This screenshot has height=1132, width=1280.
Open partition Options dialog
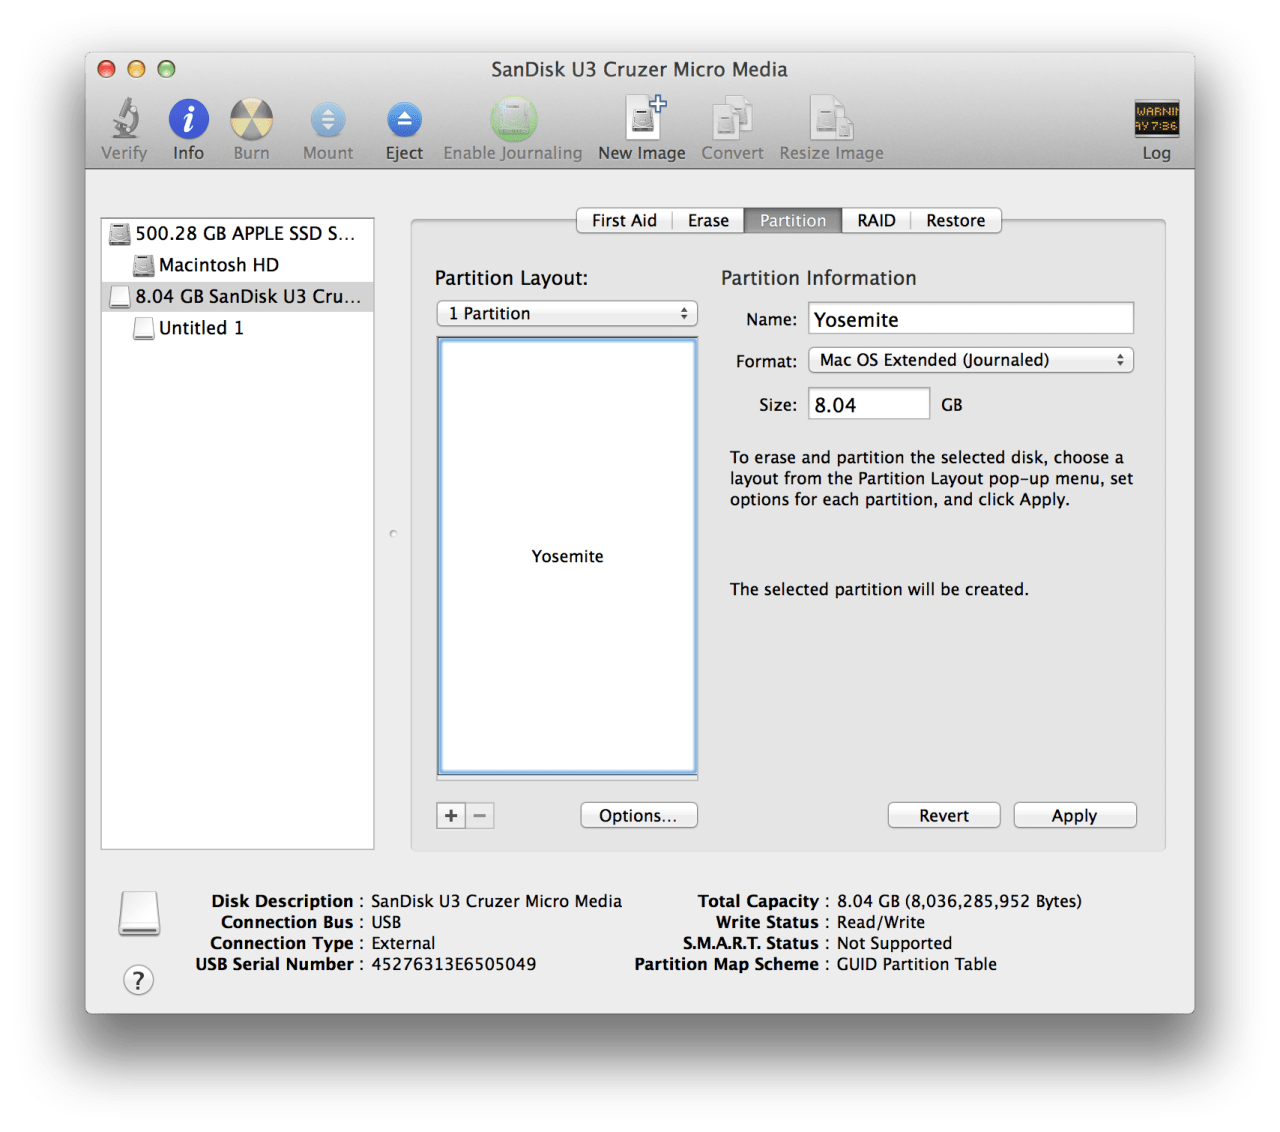click(x=638, y=816)
